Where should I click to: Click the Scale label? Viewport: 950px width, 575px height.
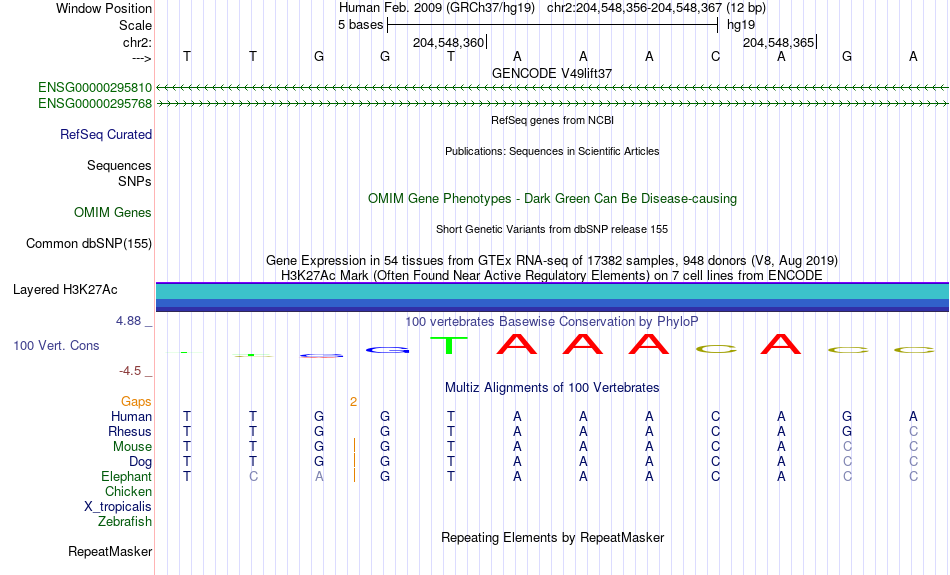pyautogui.click(x=135, y=25)
